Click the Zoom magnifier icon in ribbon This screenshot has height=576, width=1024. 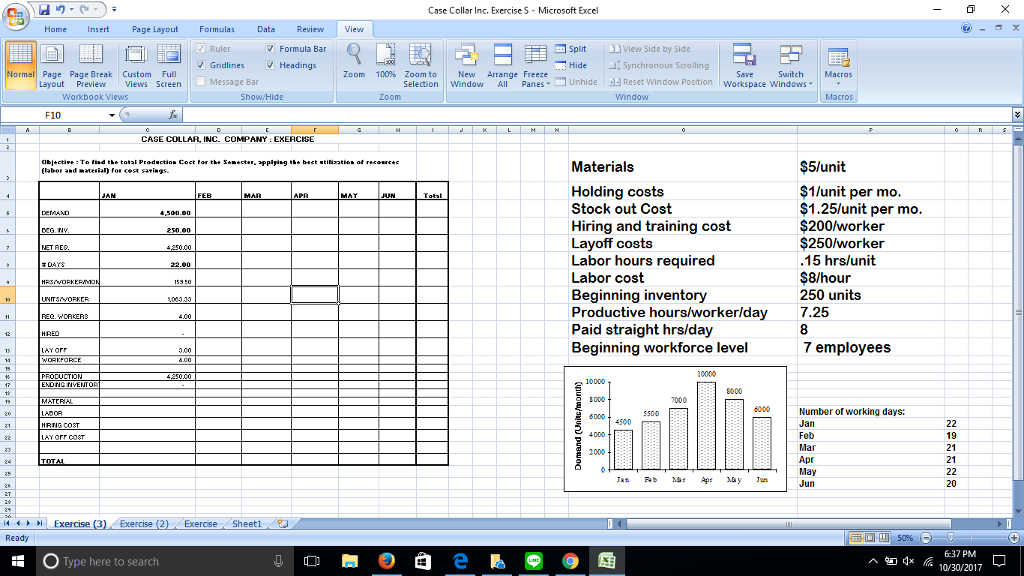click(x=354, y=58)
